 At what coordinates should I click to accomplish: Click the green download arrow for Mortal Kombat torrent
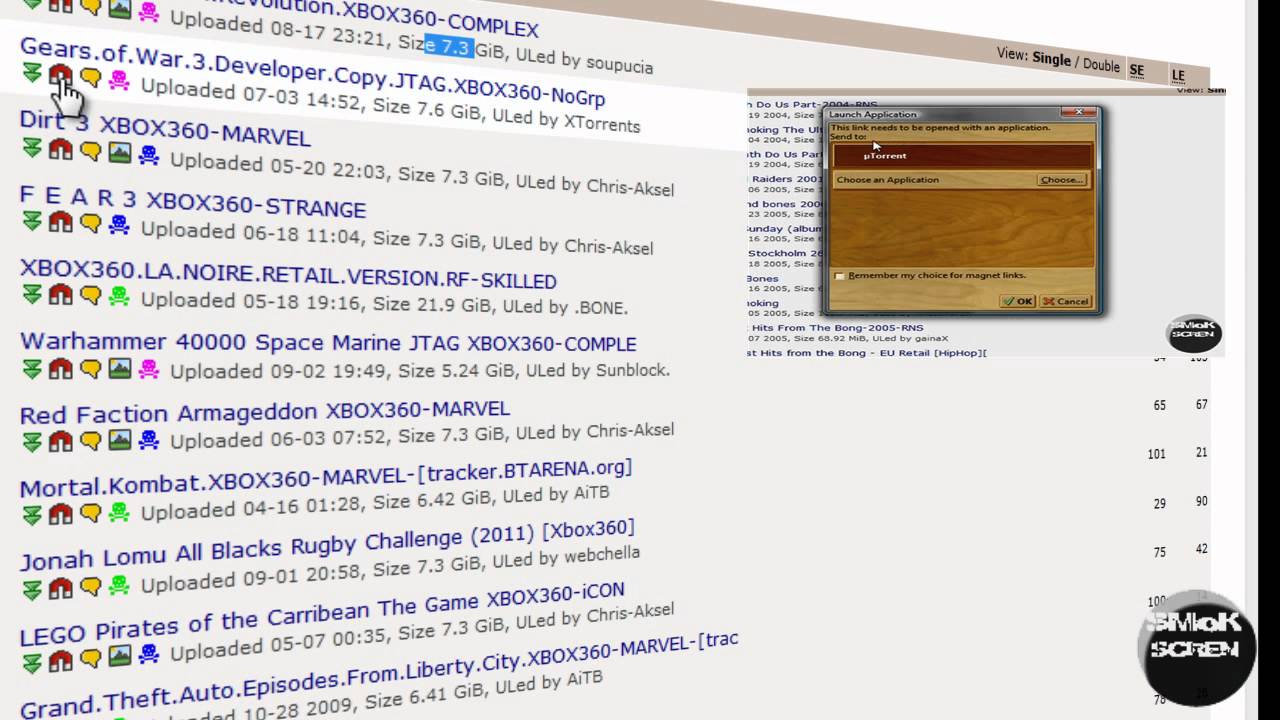[x=32, y=515]
